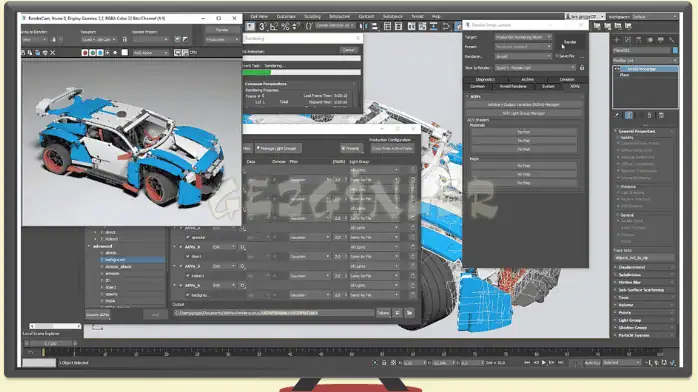Open the RGB Alpha channel dropdown
Image resolution: width=698 pixels, height=392 pixels.
151,53
